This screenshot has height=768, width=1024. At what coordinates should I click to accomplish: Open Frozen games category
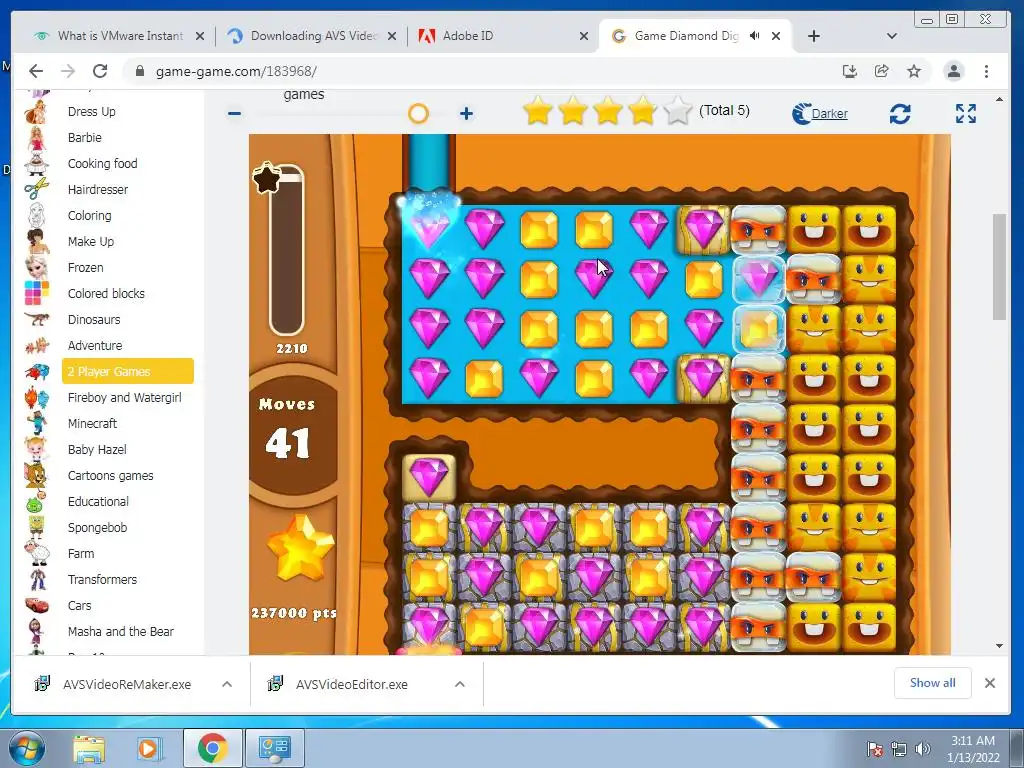coord(86,268)
